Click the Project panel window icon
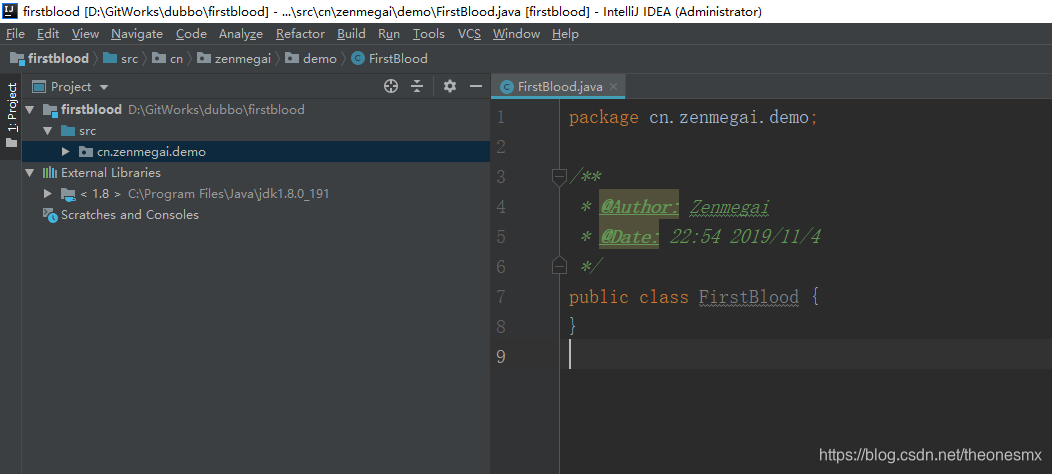1052x474 pixels. click(39, 87)
